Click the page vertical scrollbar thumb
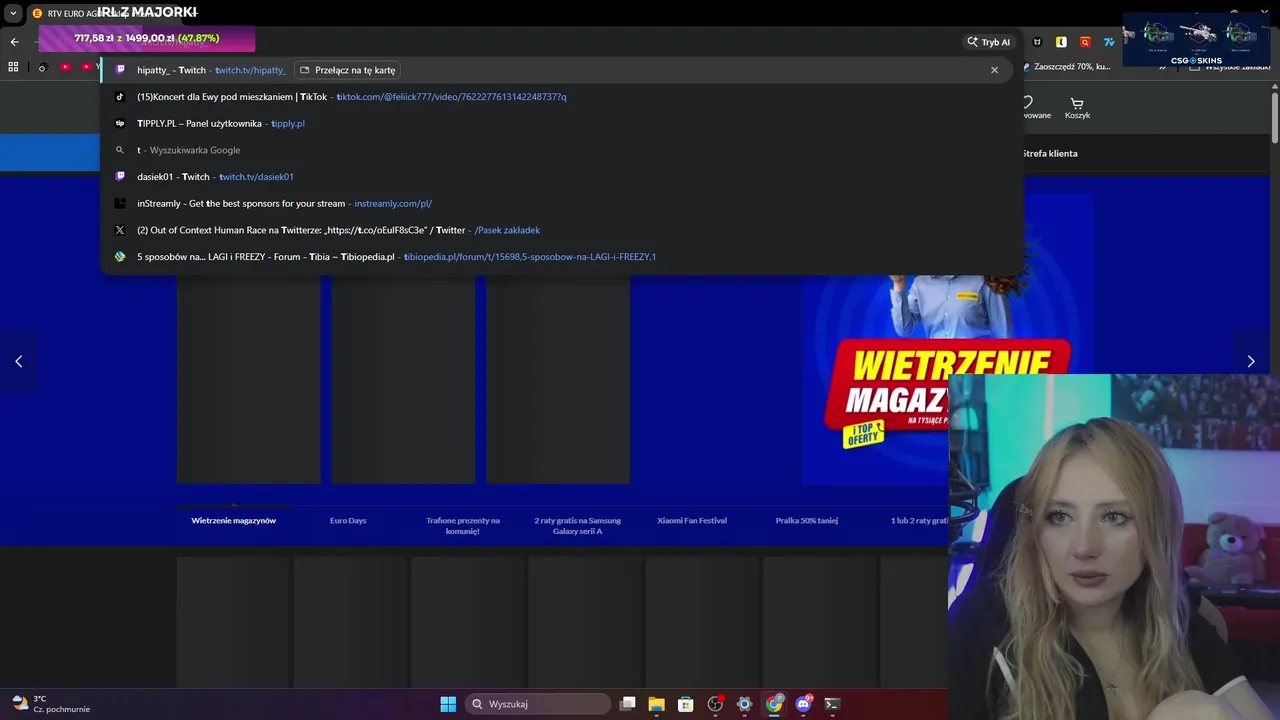 point(1275,118)
